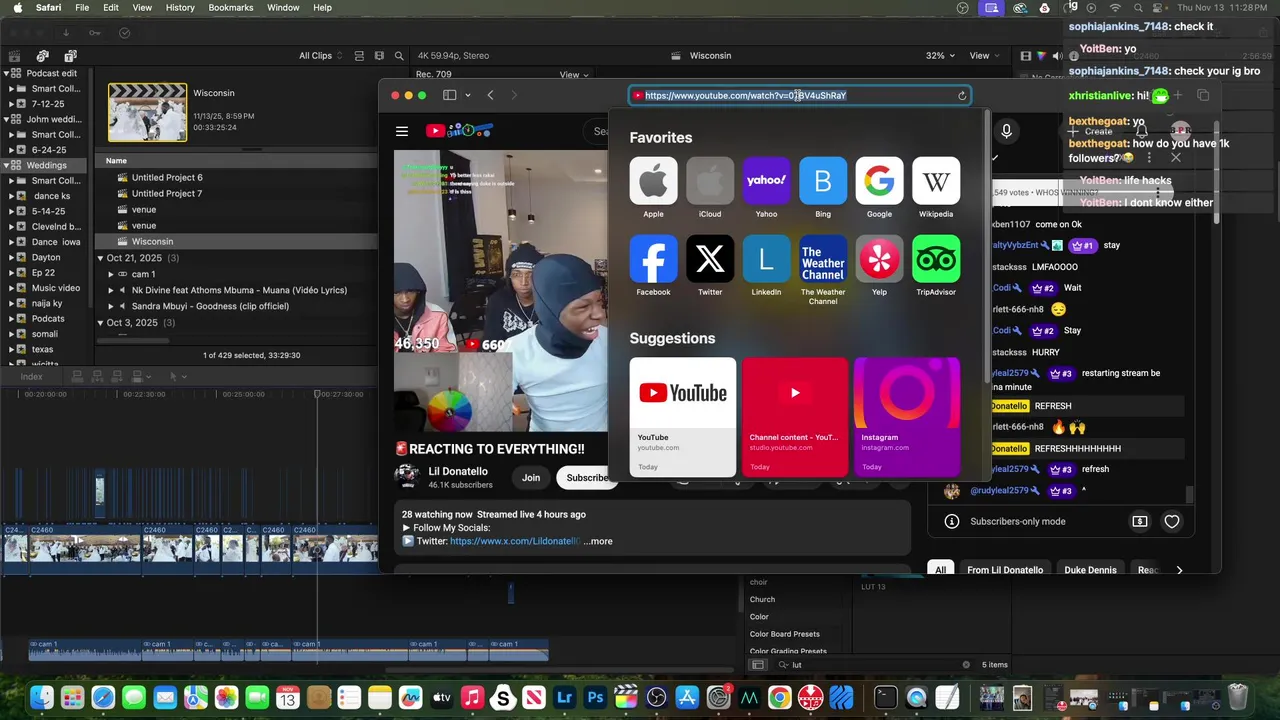
Task: Open Channel content studio suggestion
Action: pos(795,416)
